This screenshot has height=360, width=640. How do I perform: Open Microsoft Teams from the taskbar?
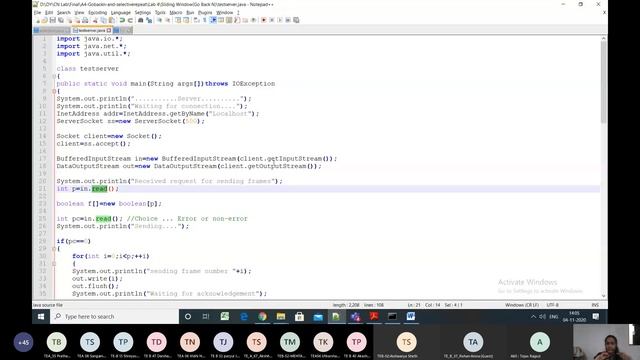pos(355,316)
